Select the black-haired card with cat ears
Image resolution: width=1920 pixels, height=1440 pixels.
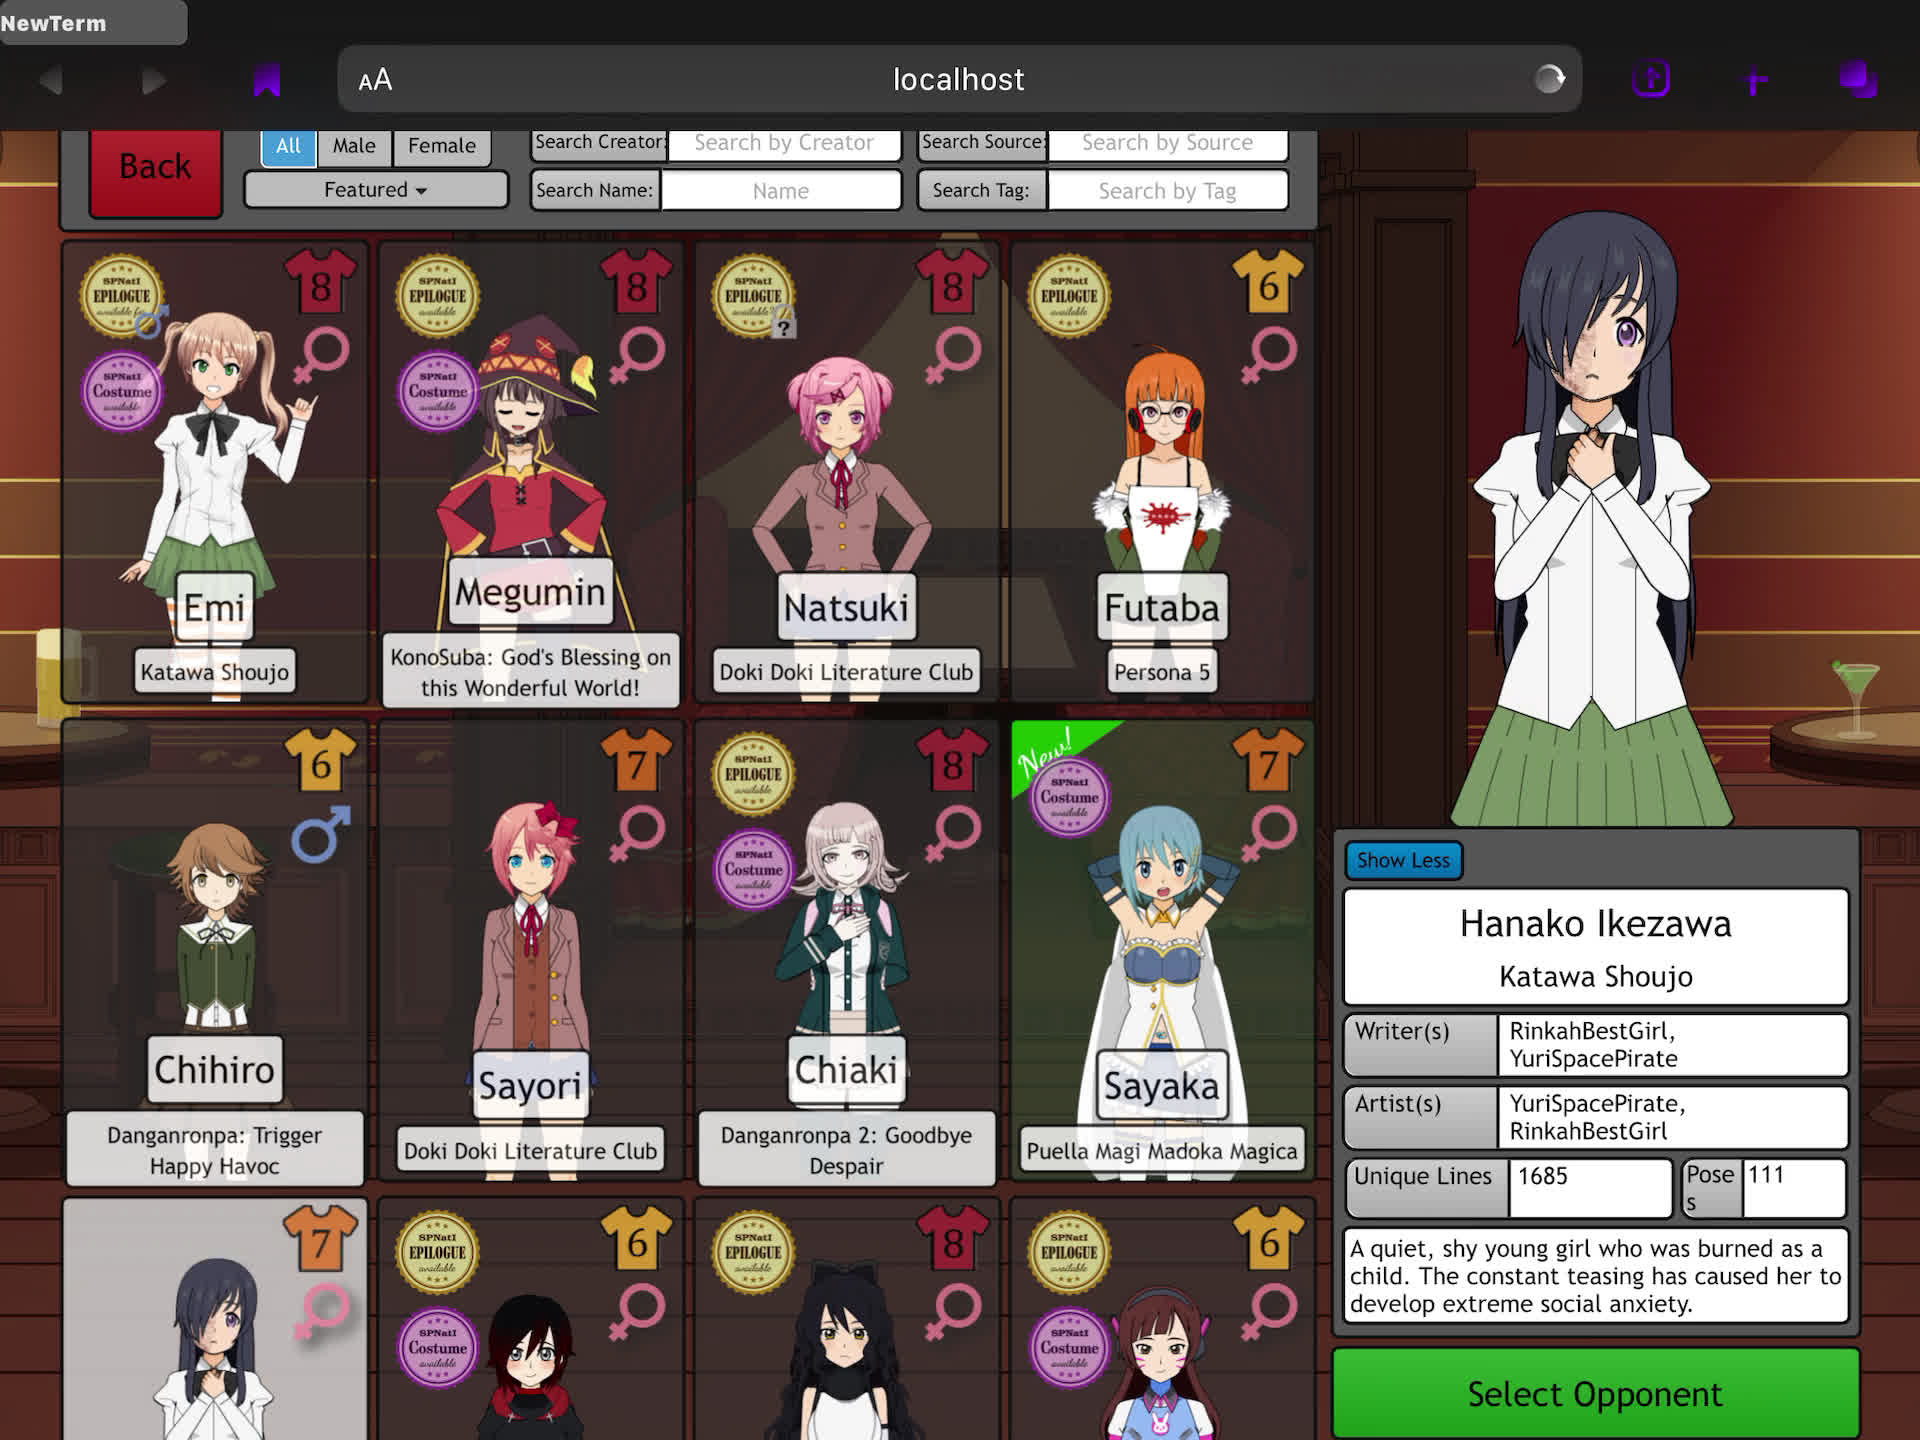click(847, 1320)
